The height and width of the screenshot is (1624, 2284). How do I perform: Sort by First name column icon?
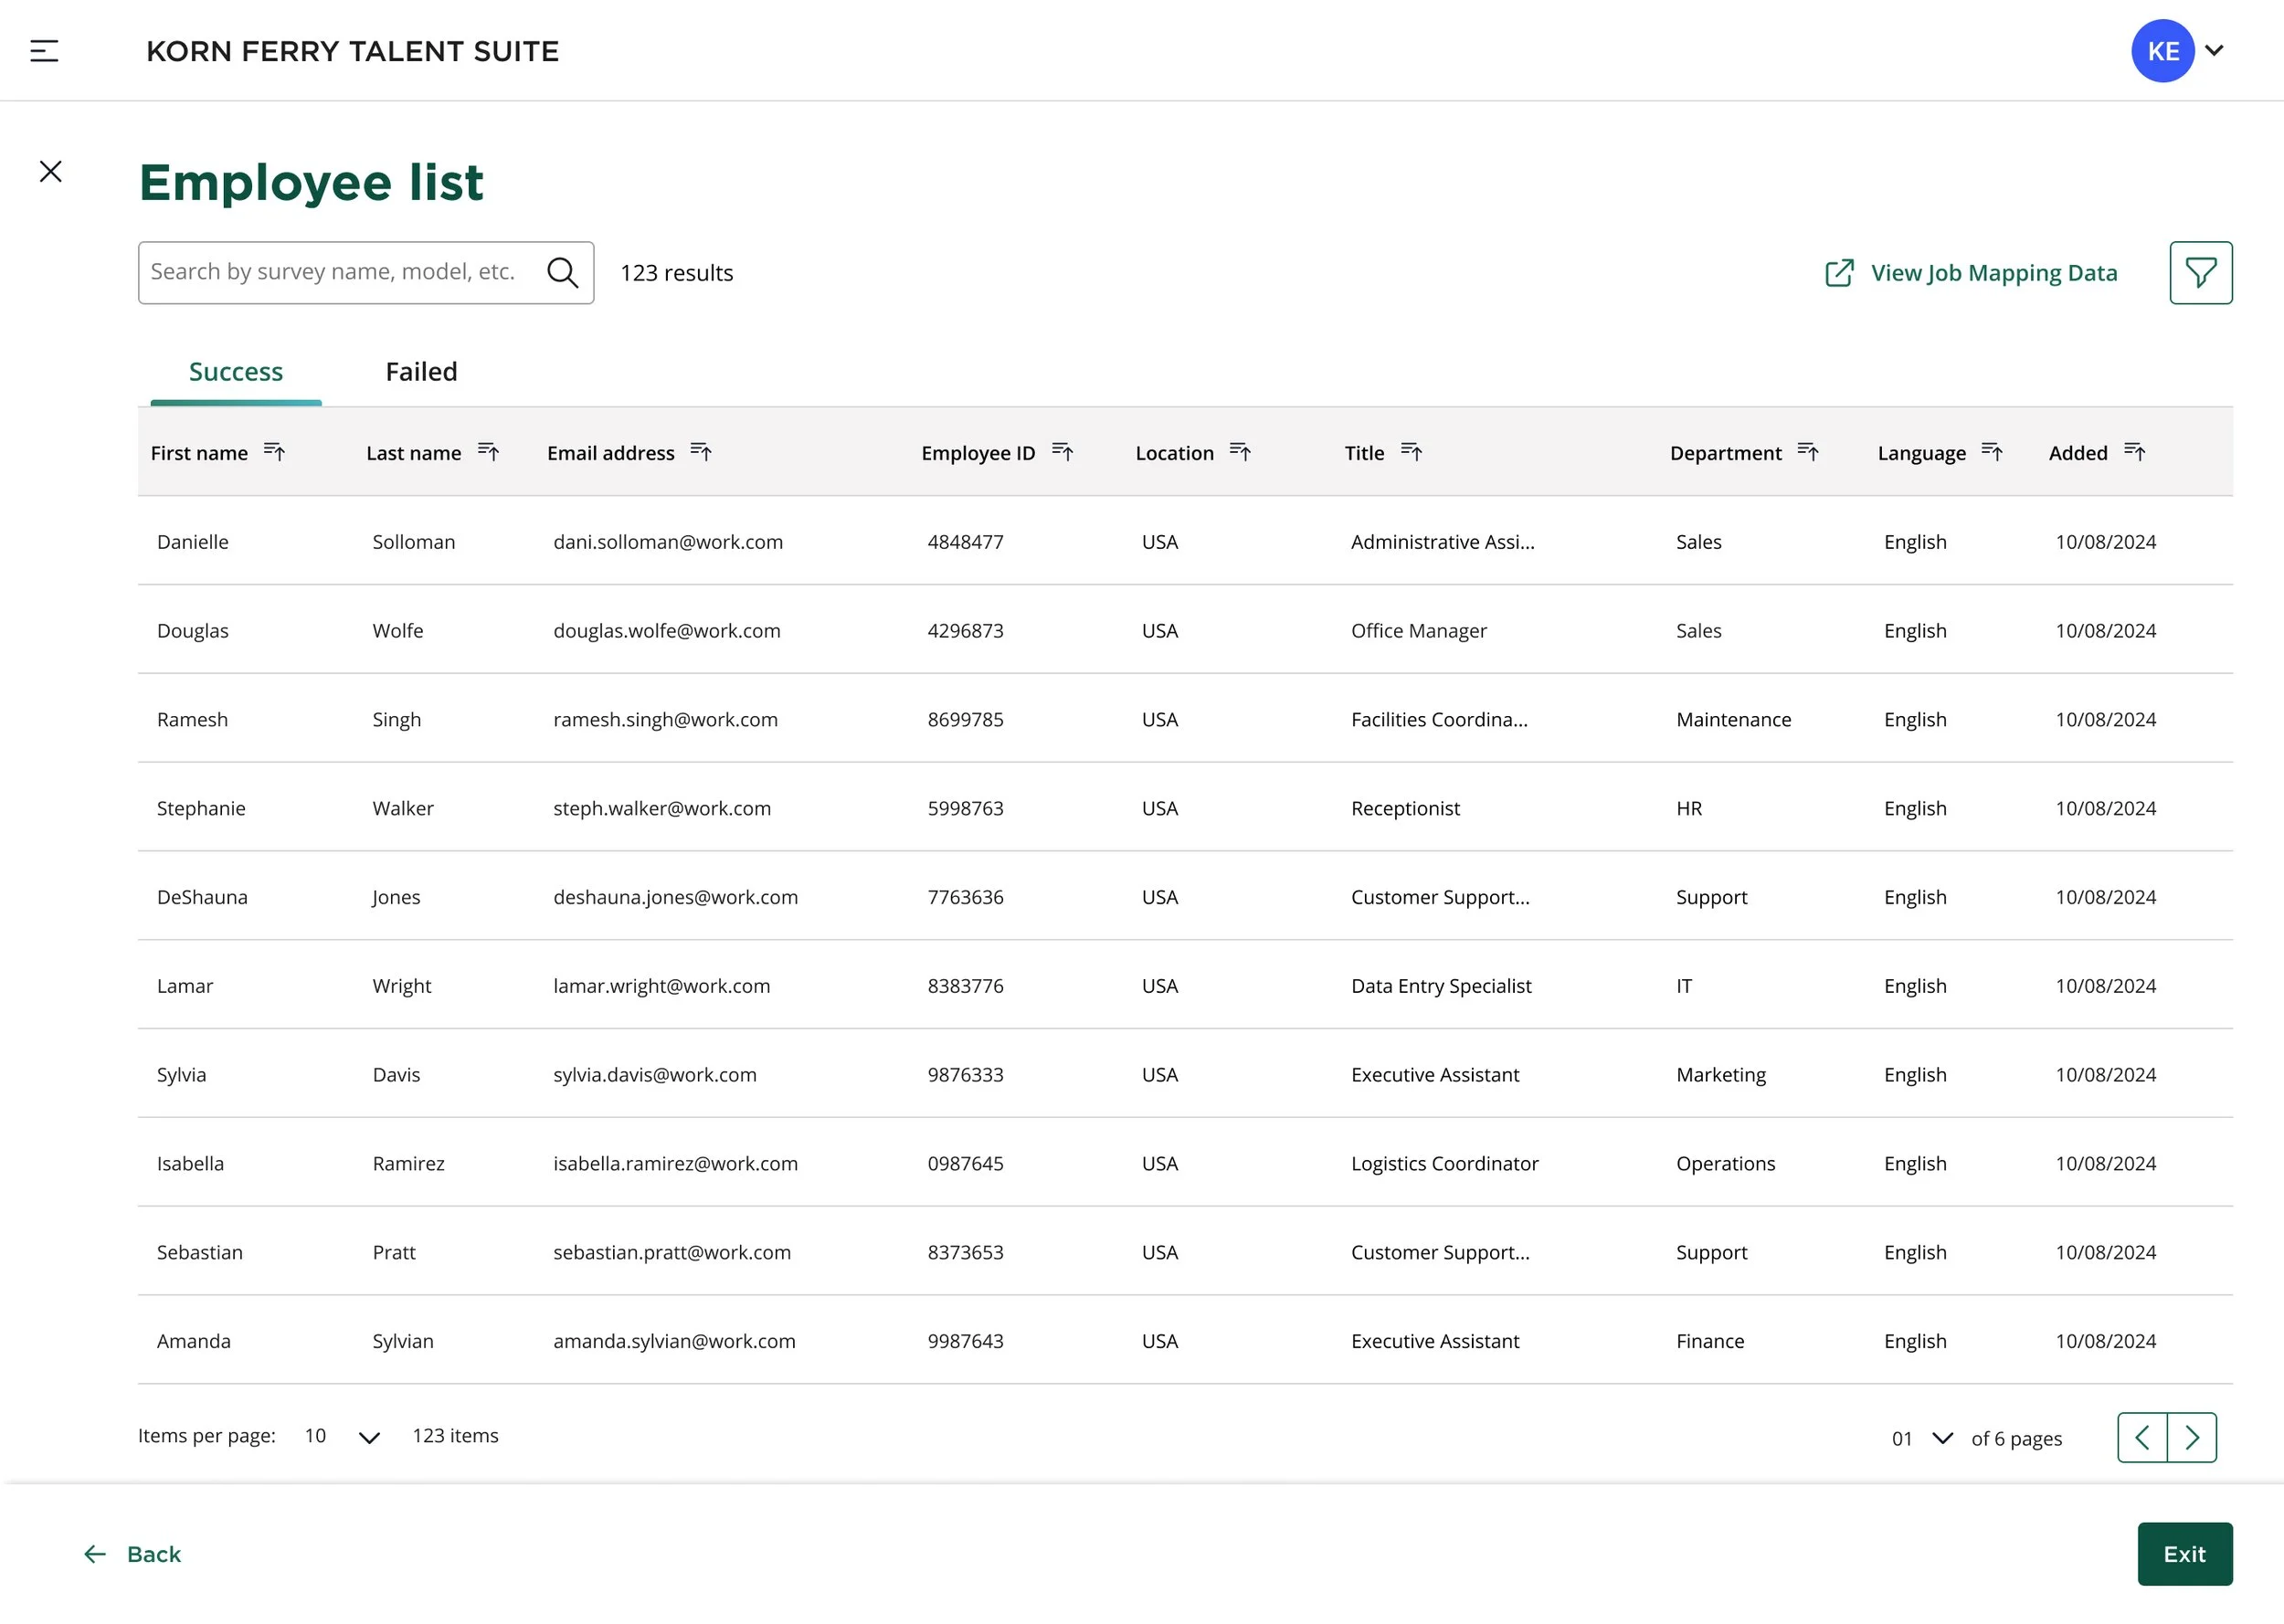tap(274, 452)
